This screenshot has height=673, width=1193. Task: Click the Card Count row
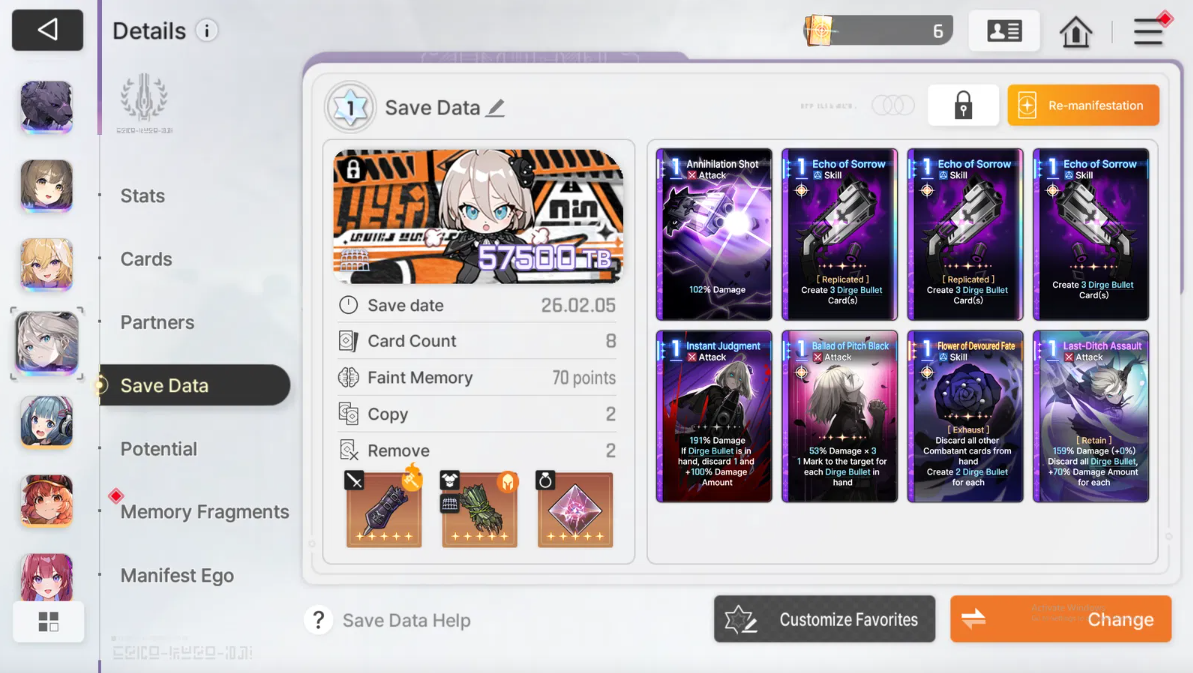click(477, 341)
